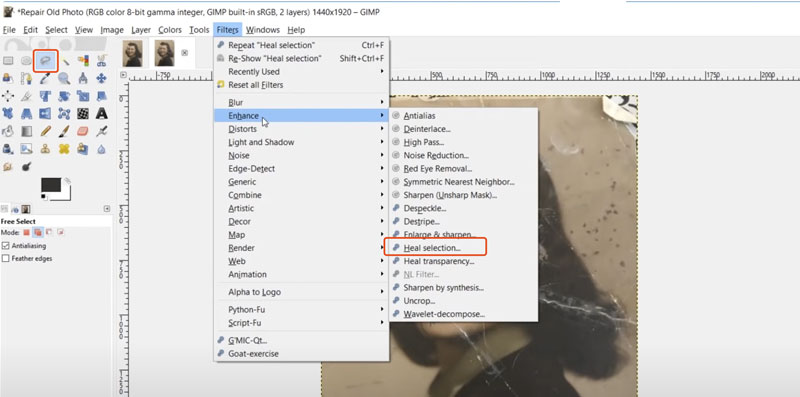Image resolution: width=800 pixels, height=397 pixels.
Task: Select the Eraser tool
Action: coord(83,131)
